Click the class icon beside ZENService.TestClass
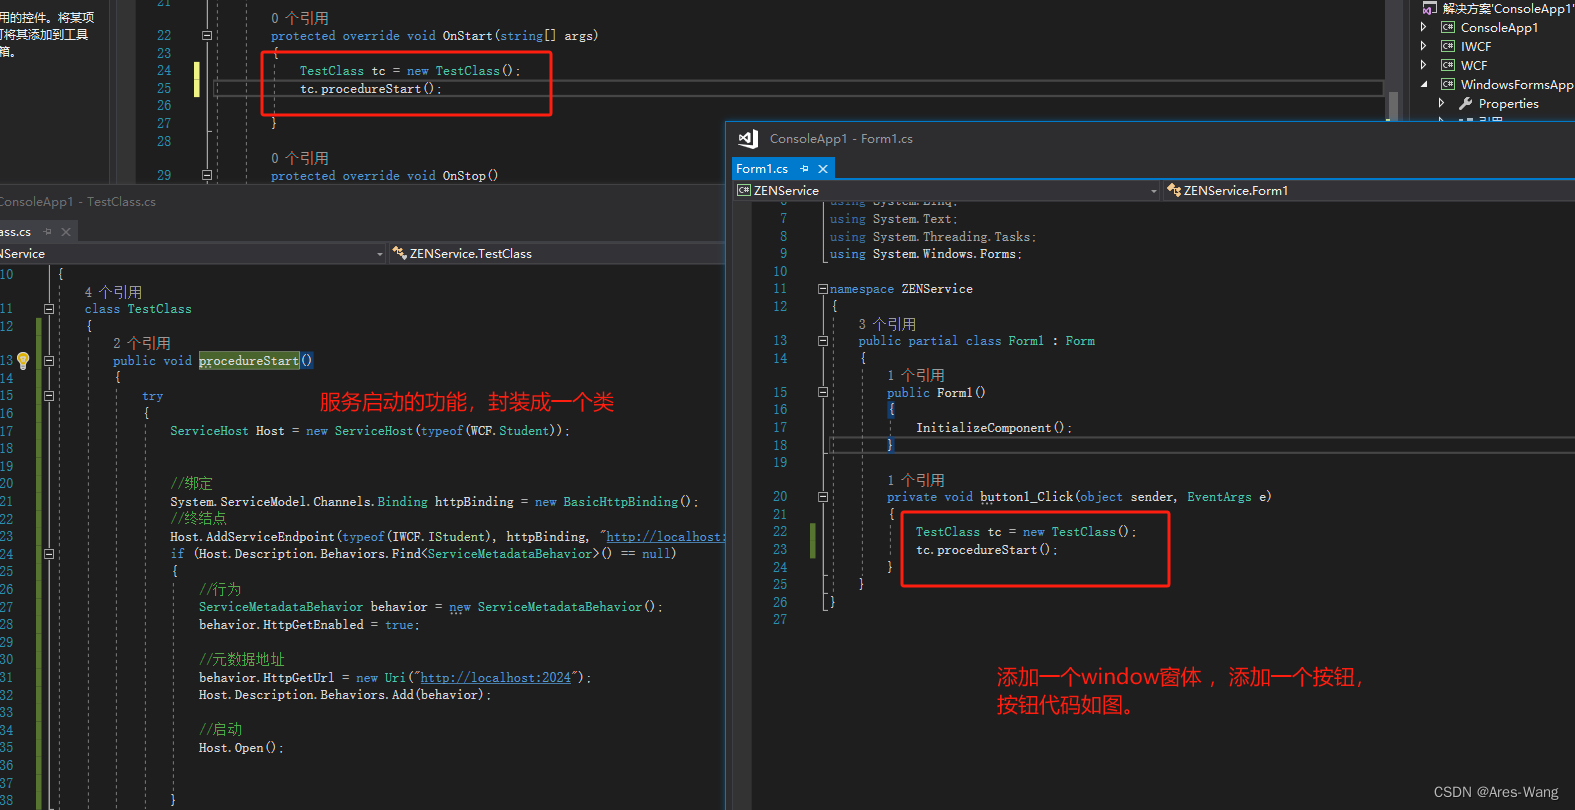The image size is (1575, 810). 399,253
